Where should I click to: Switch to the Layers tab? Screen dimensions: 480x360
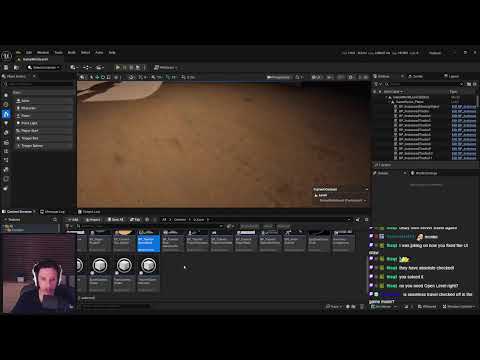click(x=451, y=76)
